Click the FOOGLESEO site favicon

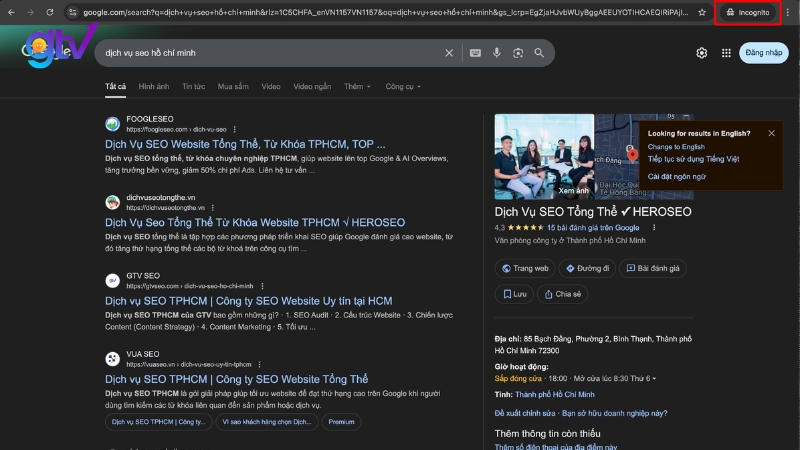point(112,124)
